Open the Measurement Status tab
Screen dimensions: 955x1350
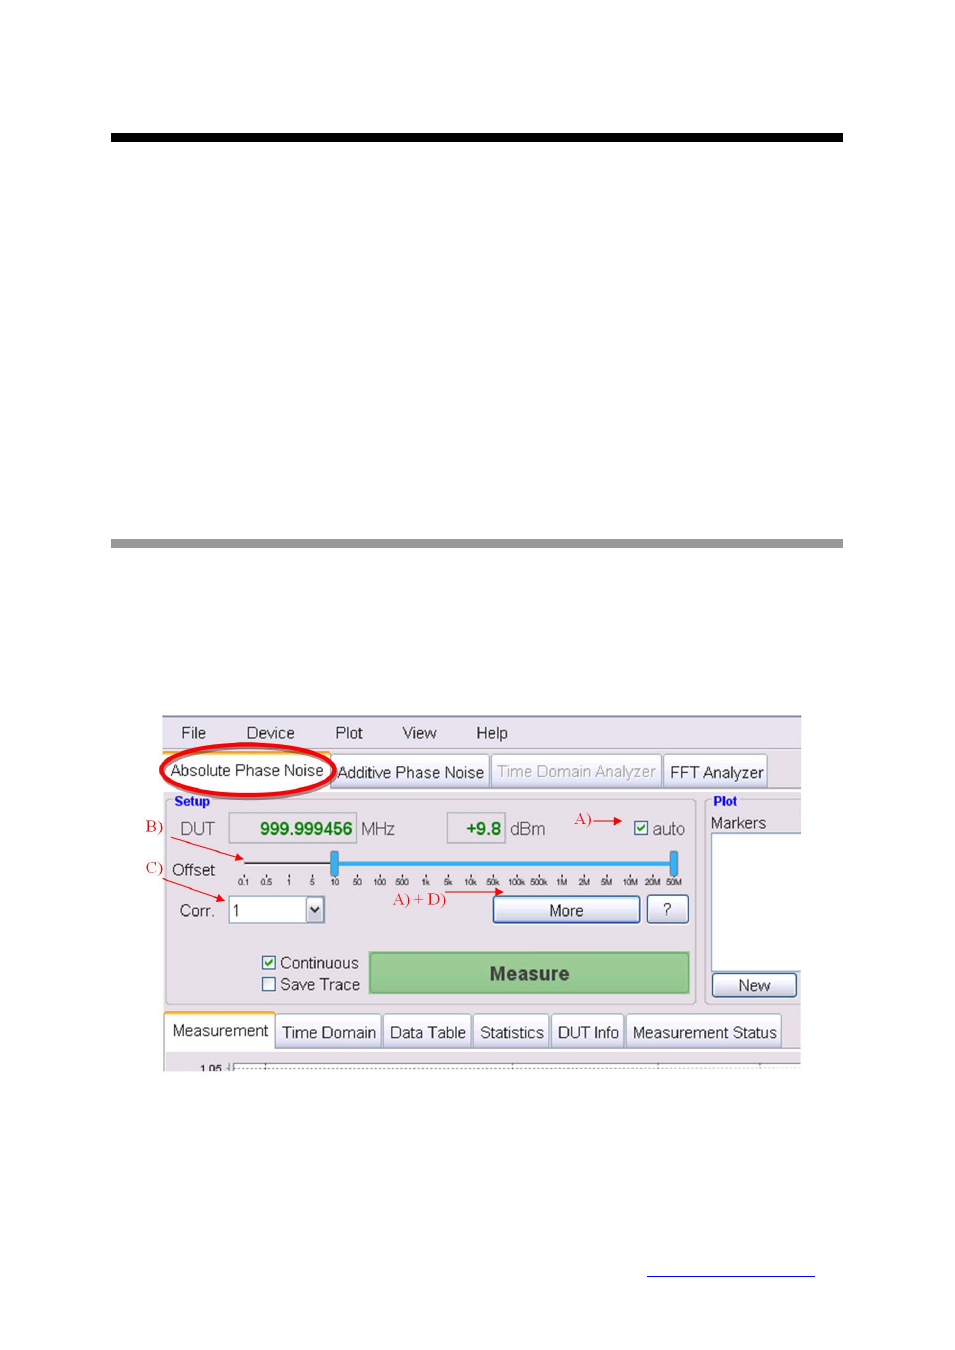pos(704,1032)
